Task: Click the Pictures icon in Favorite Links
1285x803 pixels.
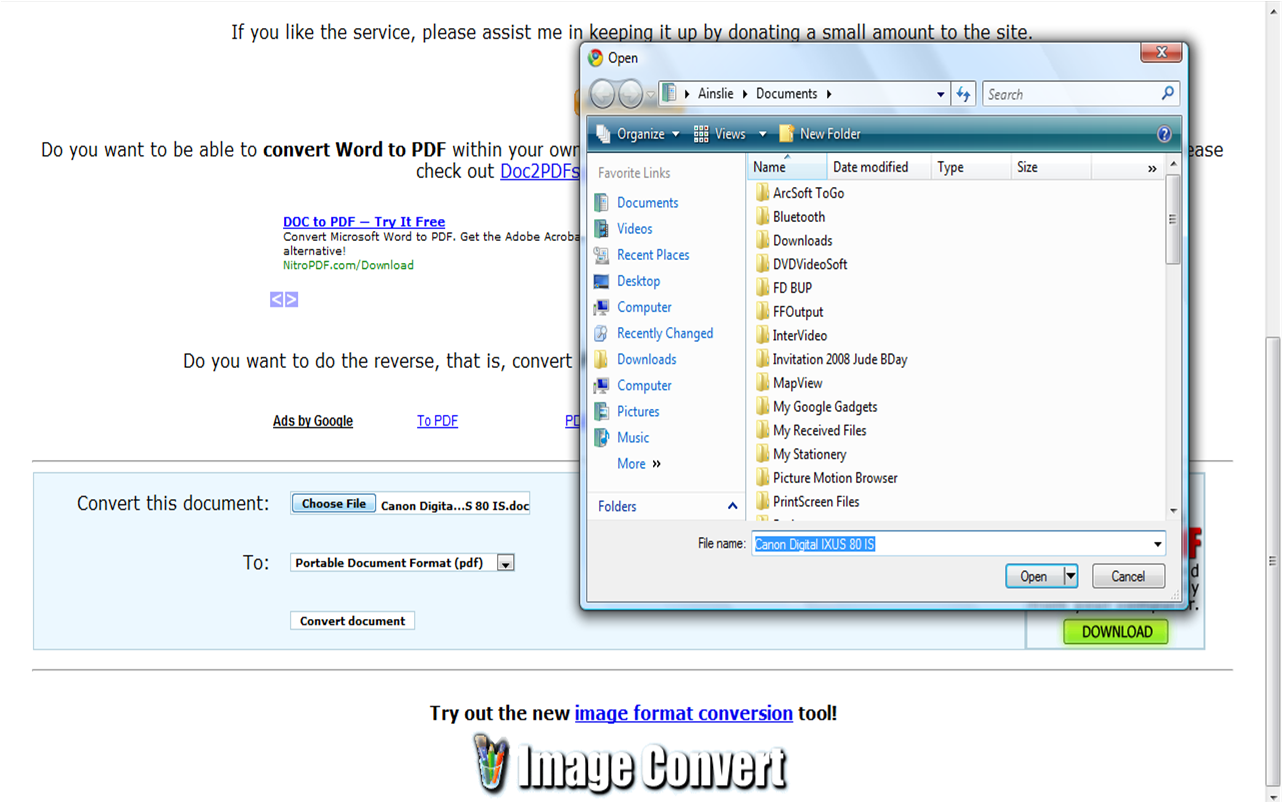Action: pos(601,411)
